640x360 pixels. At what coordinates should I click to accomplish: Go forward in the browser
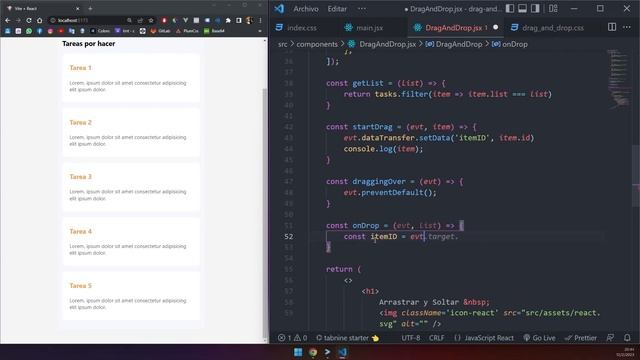[18, 20]
